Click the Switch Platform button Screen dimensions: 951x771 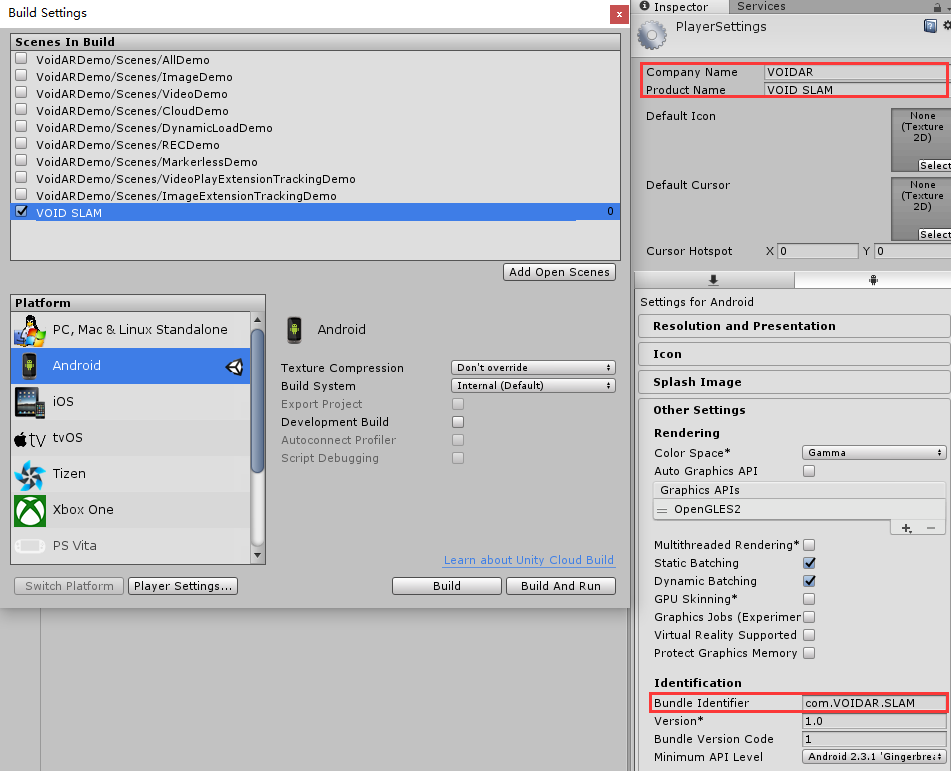(69, 586)
